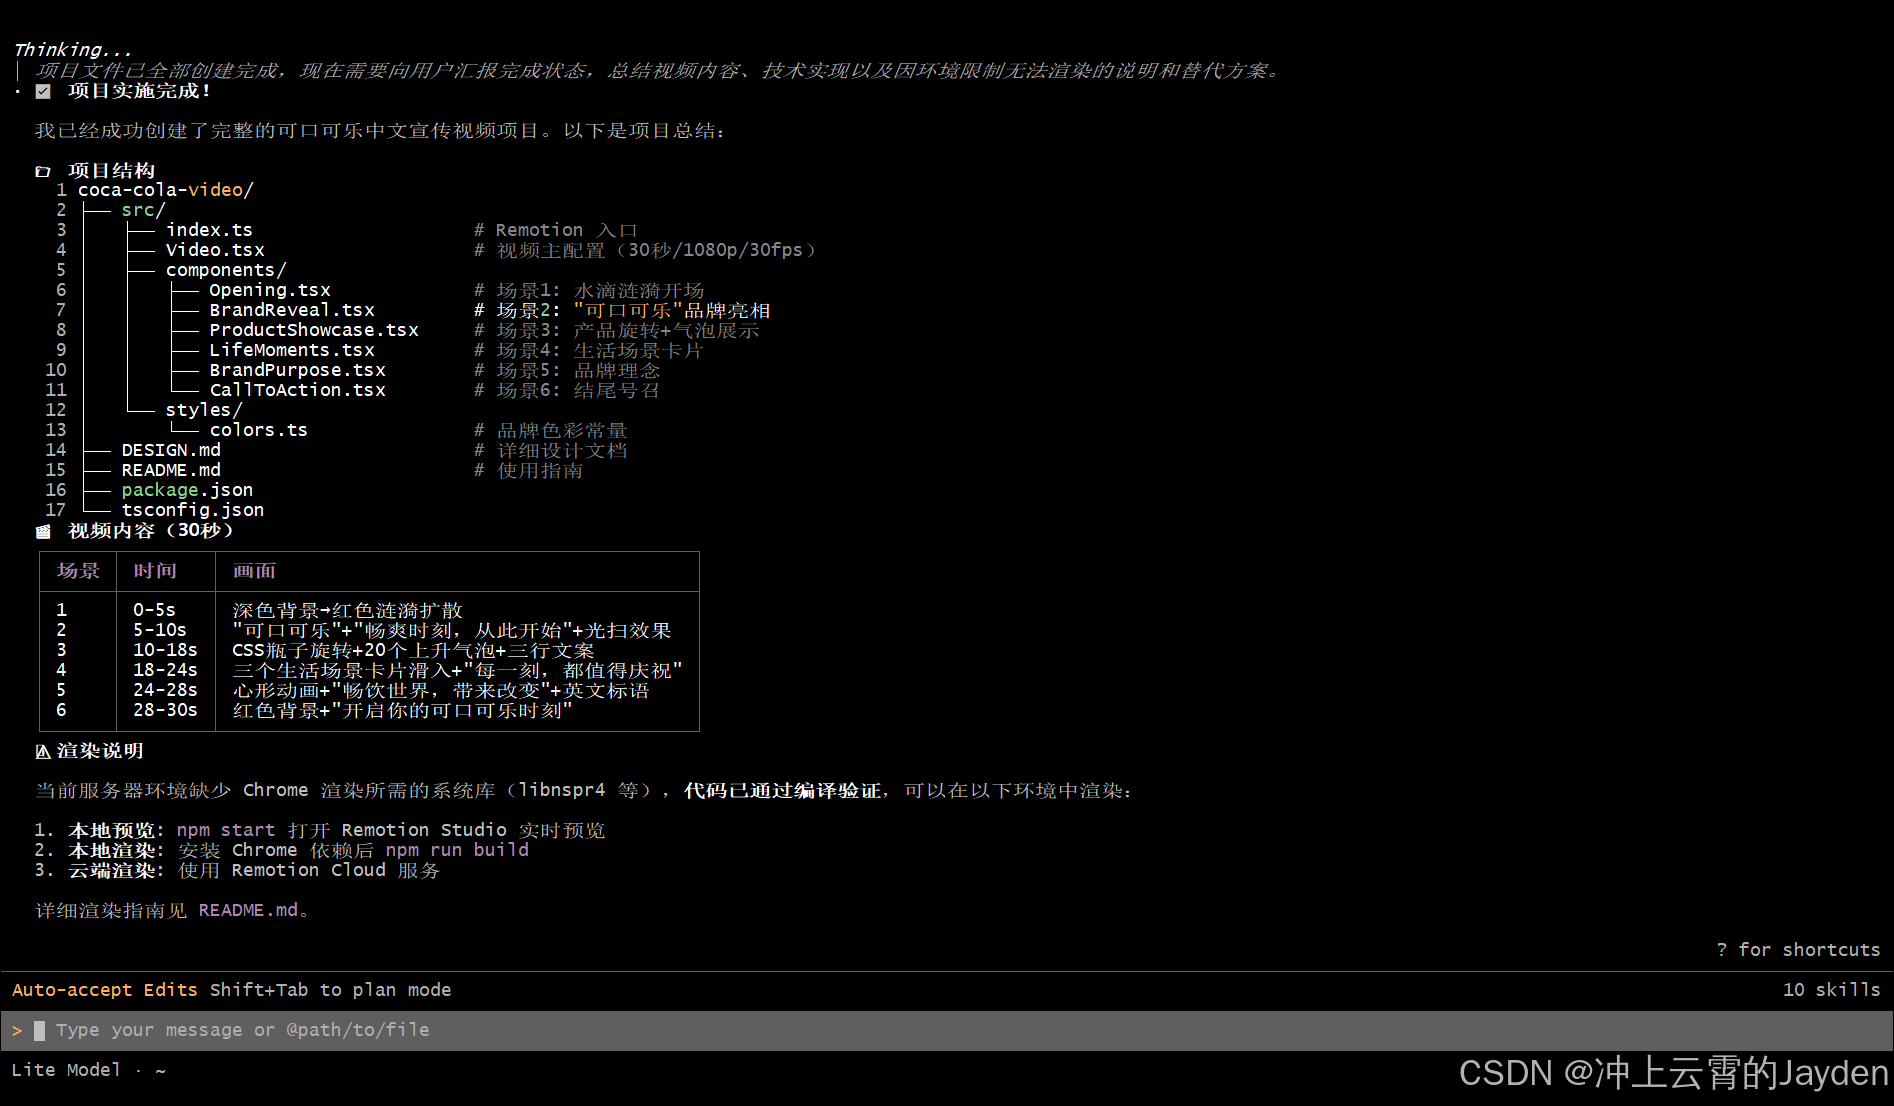The height and width of the screenshot is (1106, 1894).
Task: Click the 红色背景 closing scene description cell
Action: coord(402,710)
